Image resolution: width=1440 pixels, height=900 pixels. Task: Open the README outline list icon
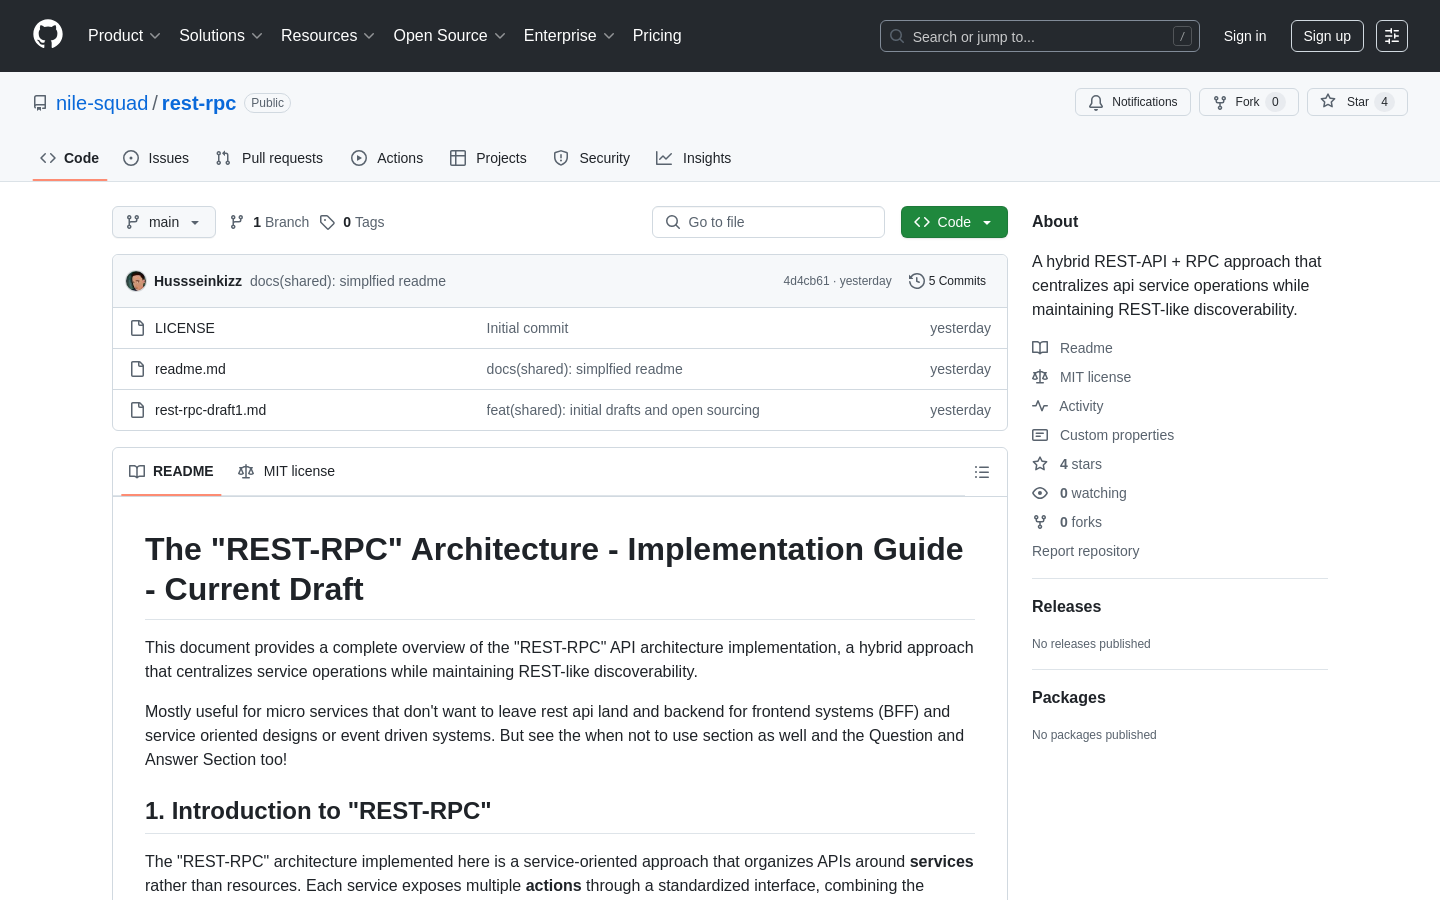point(982,472)
